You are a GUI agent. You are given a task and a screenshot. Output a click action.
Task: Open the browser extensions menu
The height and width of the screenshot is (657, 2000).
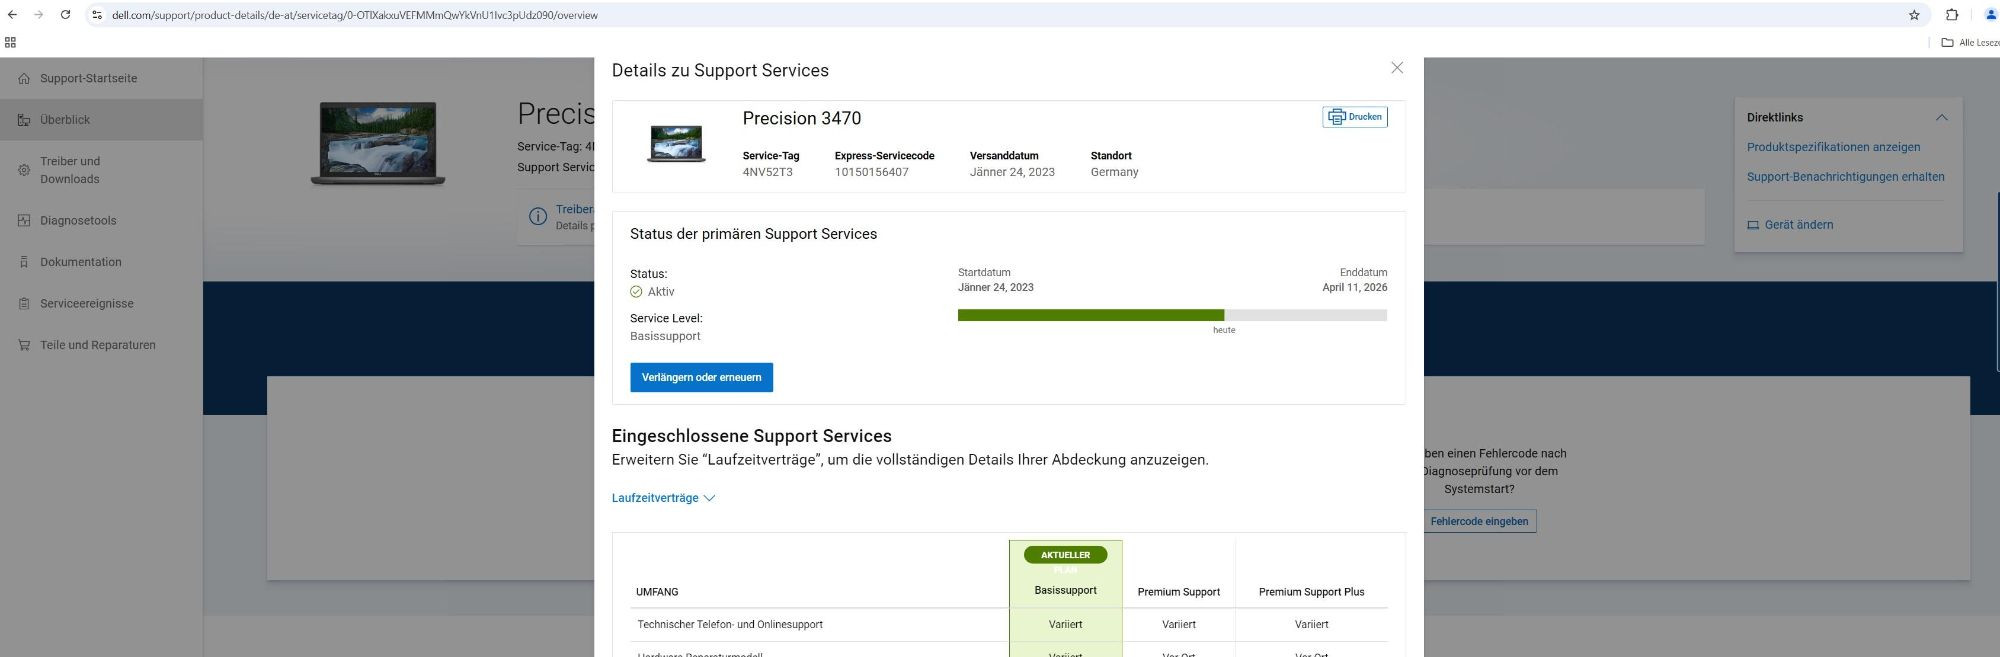1951,15
